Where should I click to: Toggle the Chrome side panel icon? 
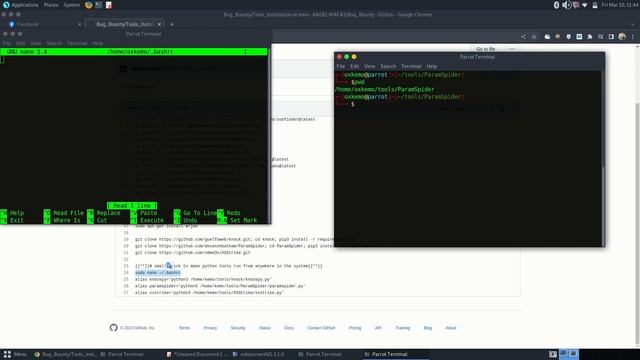point(611,37)
